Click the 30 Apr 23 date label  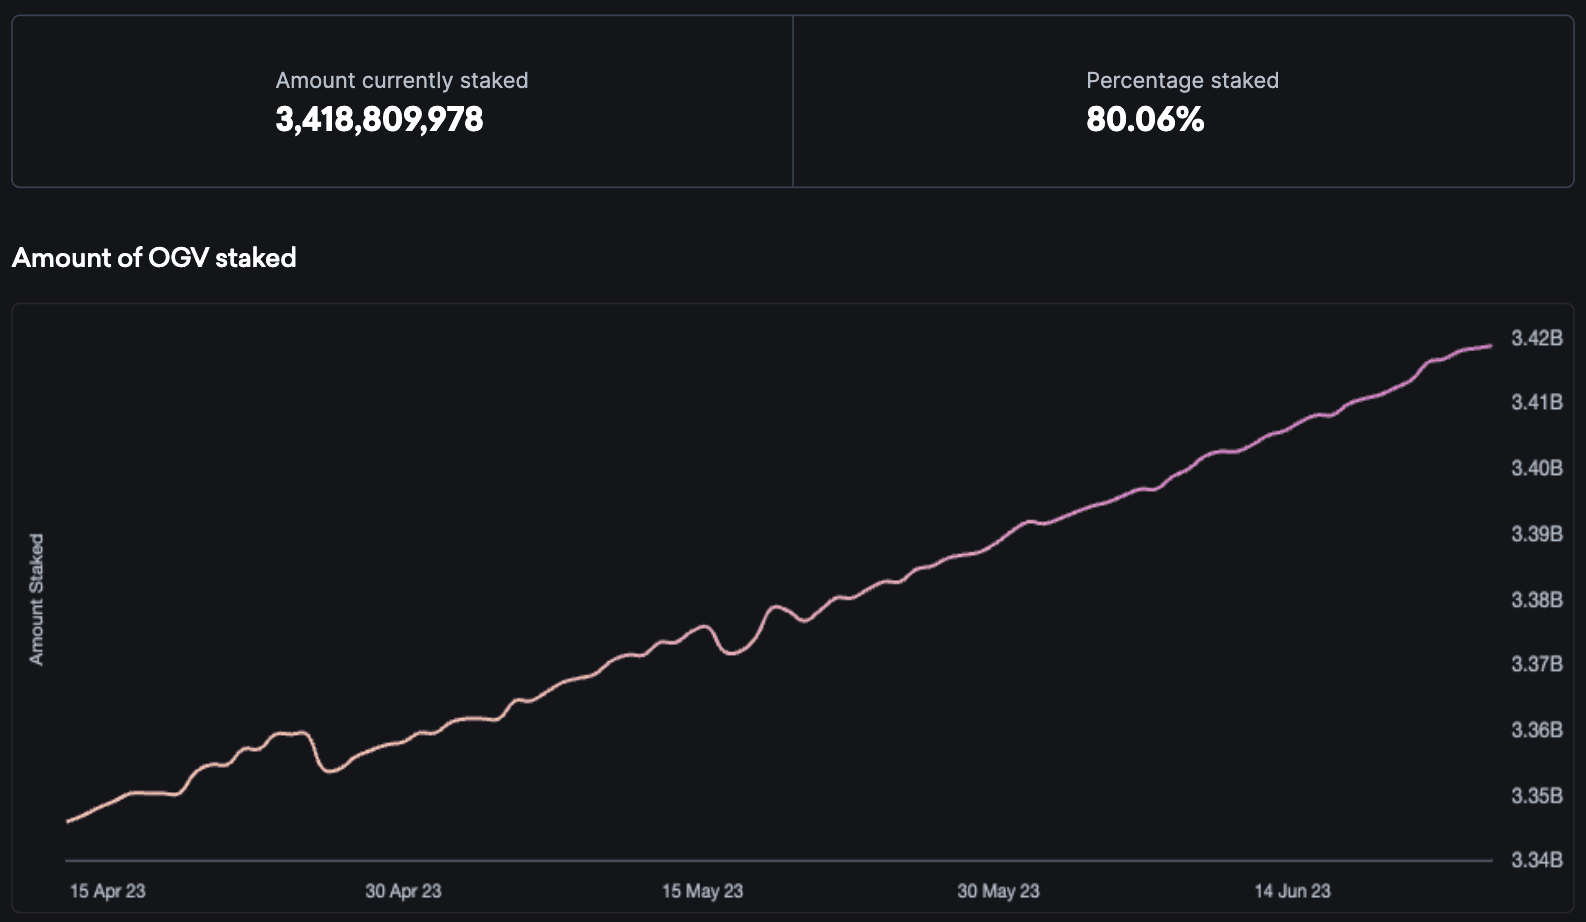(403, 891)
